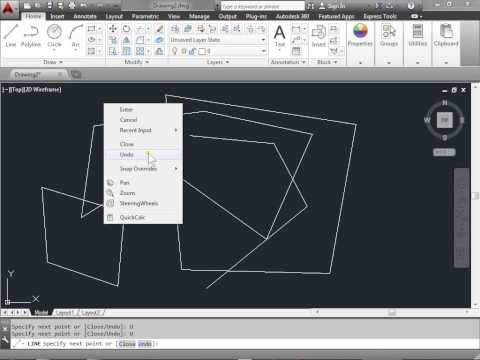Choose the Scale tool
Image resolution: width=480 pixels, height=360 pixels.
pyautogui.click(x=126, y=51)
